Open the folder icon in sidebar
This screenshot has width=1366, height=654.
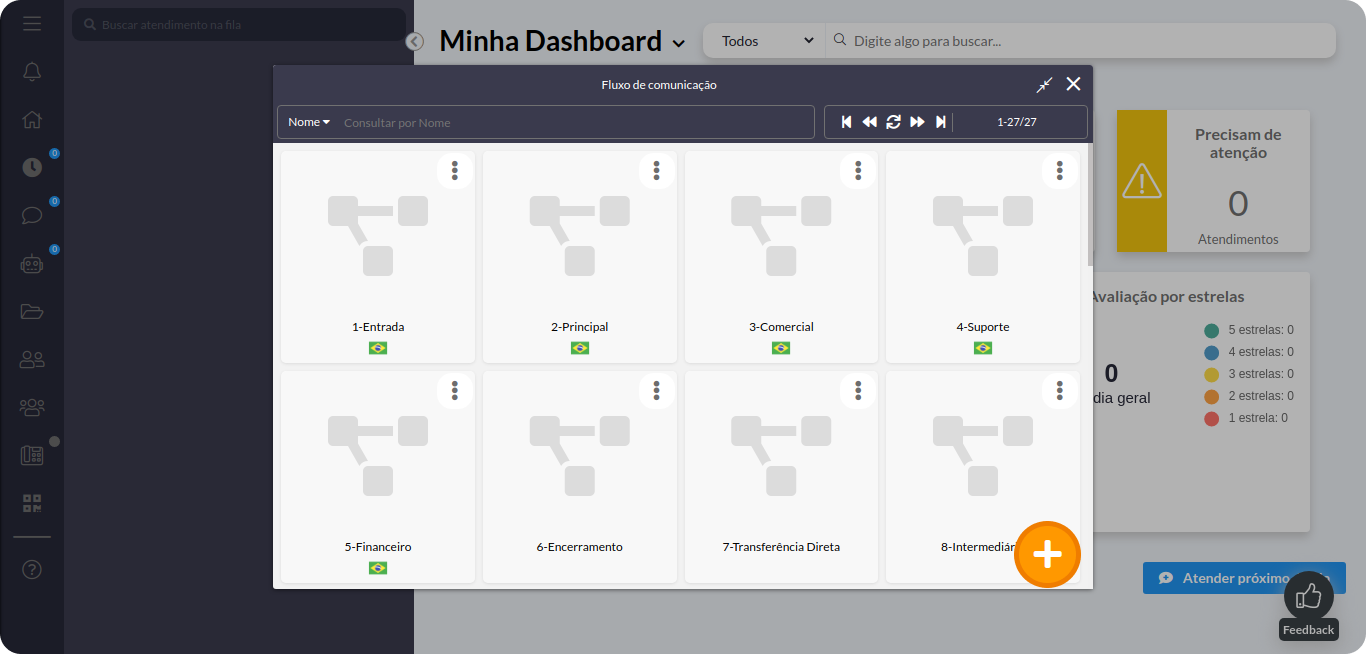coord(32,311)
